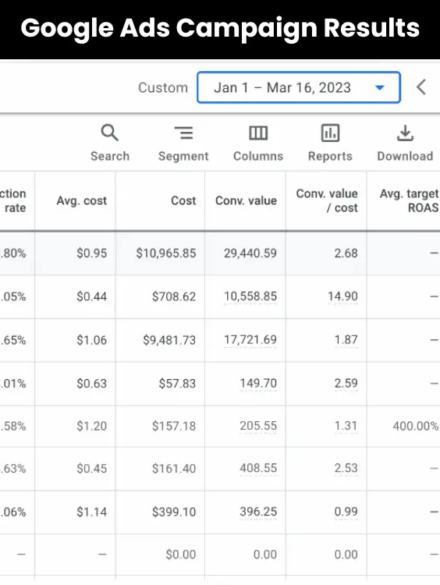
Task: Click the conv. value 205.55
Action: [259, 426]
